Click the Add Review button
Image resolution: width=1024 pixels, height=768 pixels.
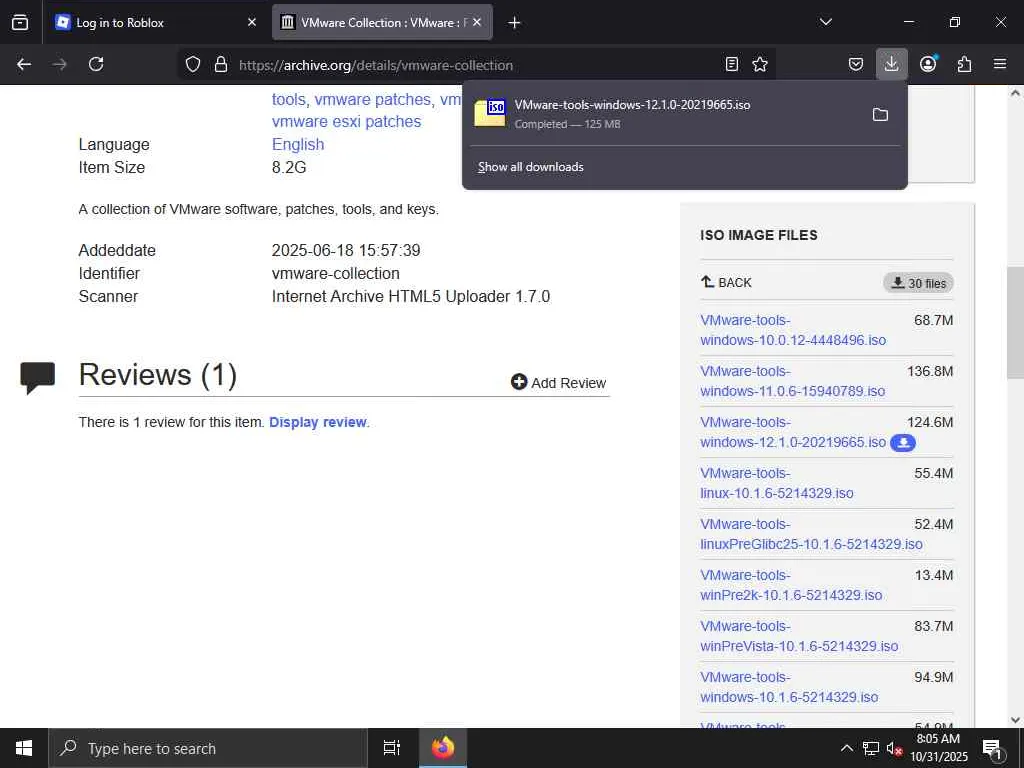pos(558,383)
